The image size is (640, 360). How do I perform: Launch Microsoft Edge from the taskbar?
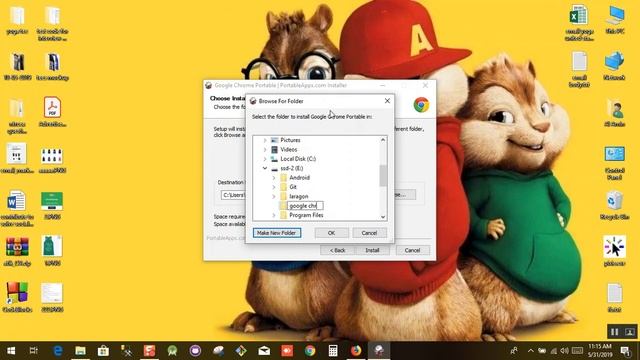tap(58, 351)
